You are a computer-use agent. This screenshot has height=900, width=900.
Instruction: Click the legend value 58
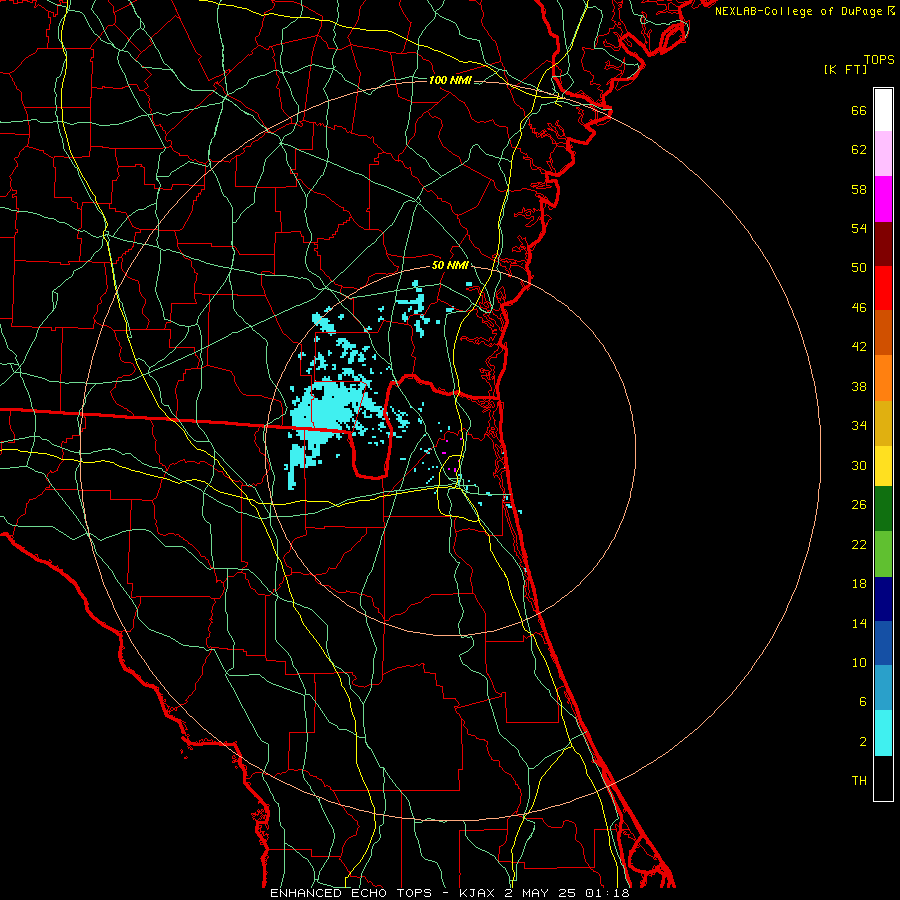(x=859, y=189)
